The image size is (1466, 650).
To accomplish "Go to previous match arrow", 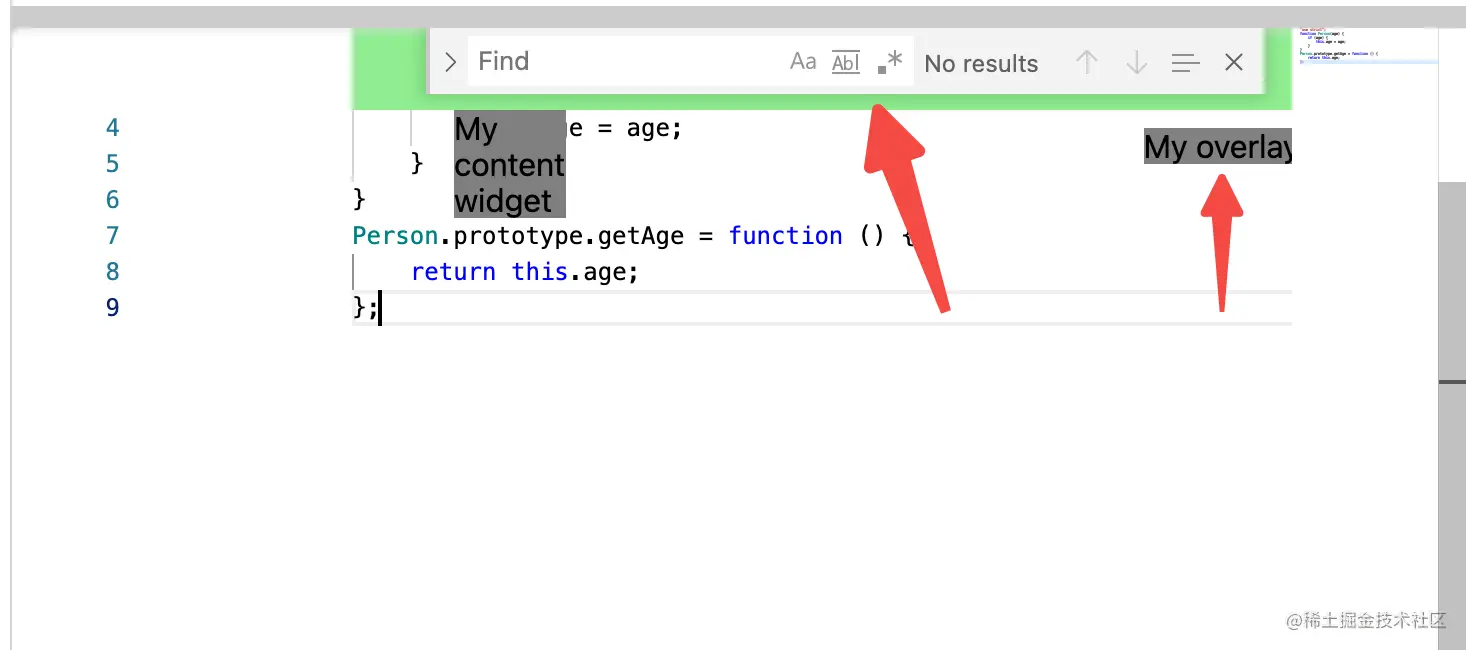I will [1086, 63].
